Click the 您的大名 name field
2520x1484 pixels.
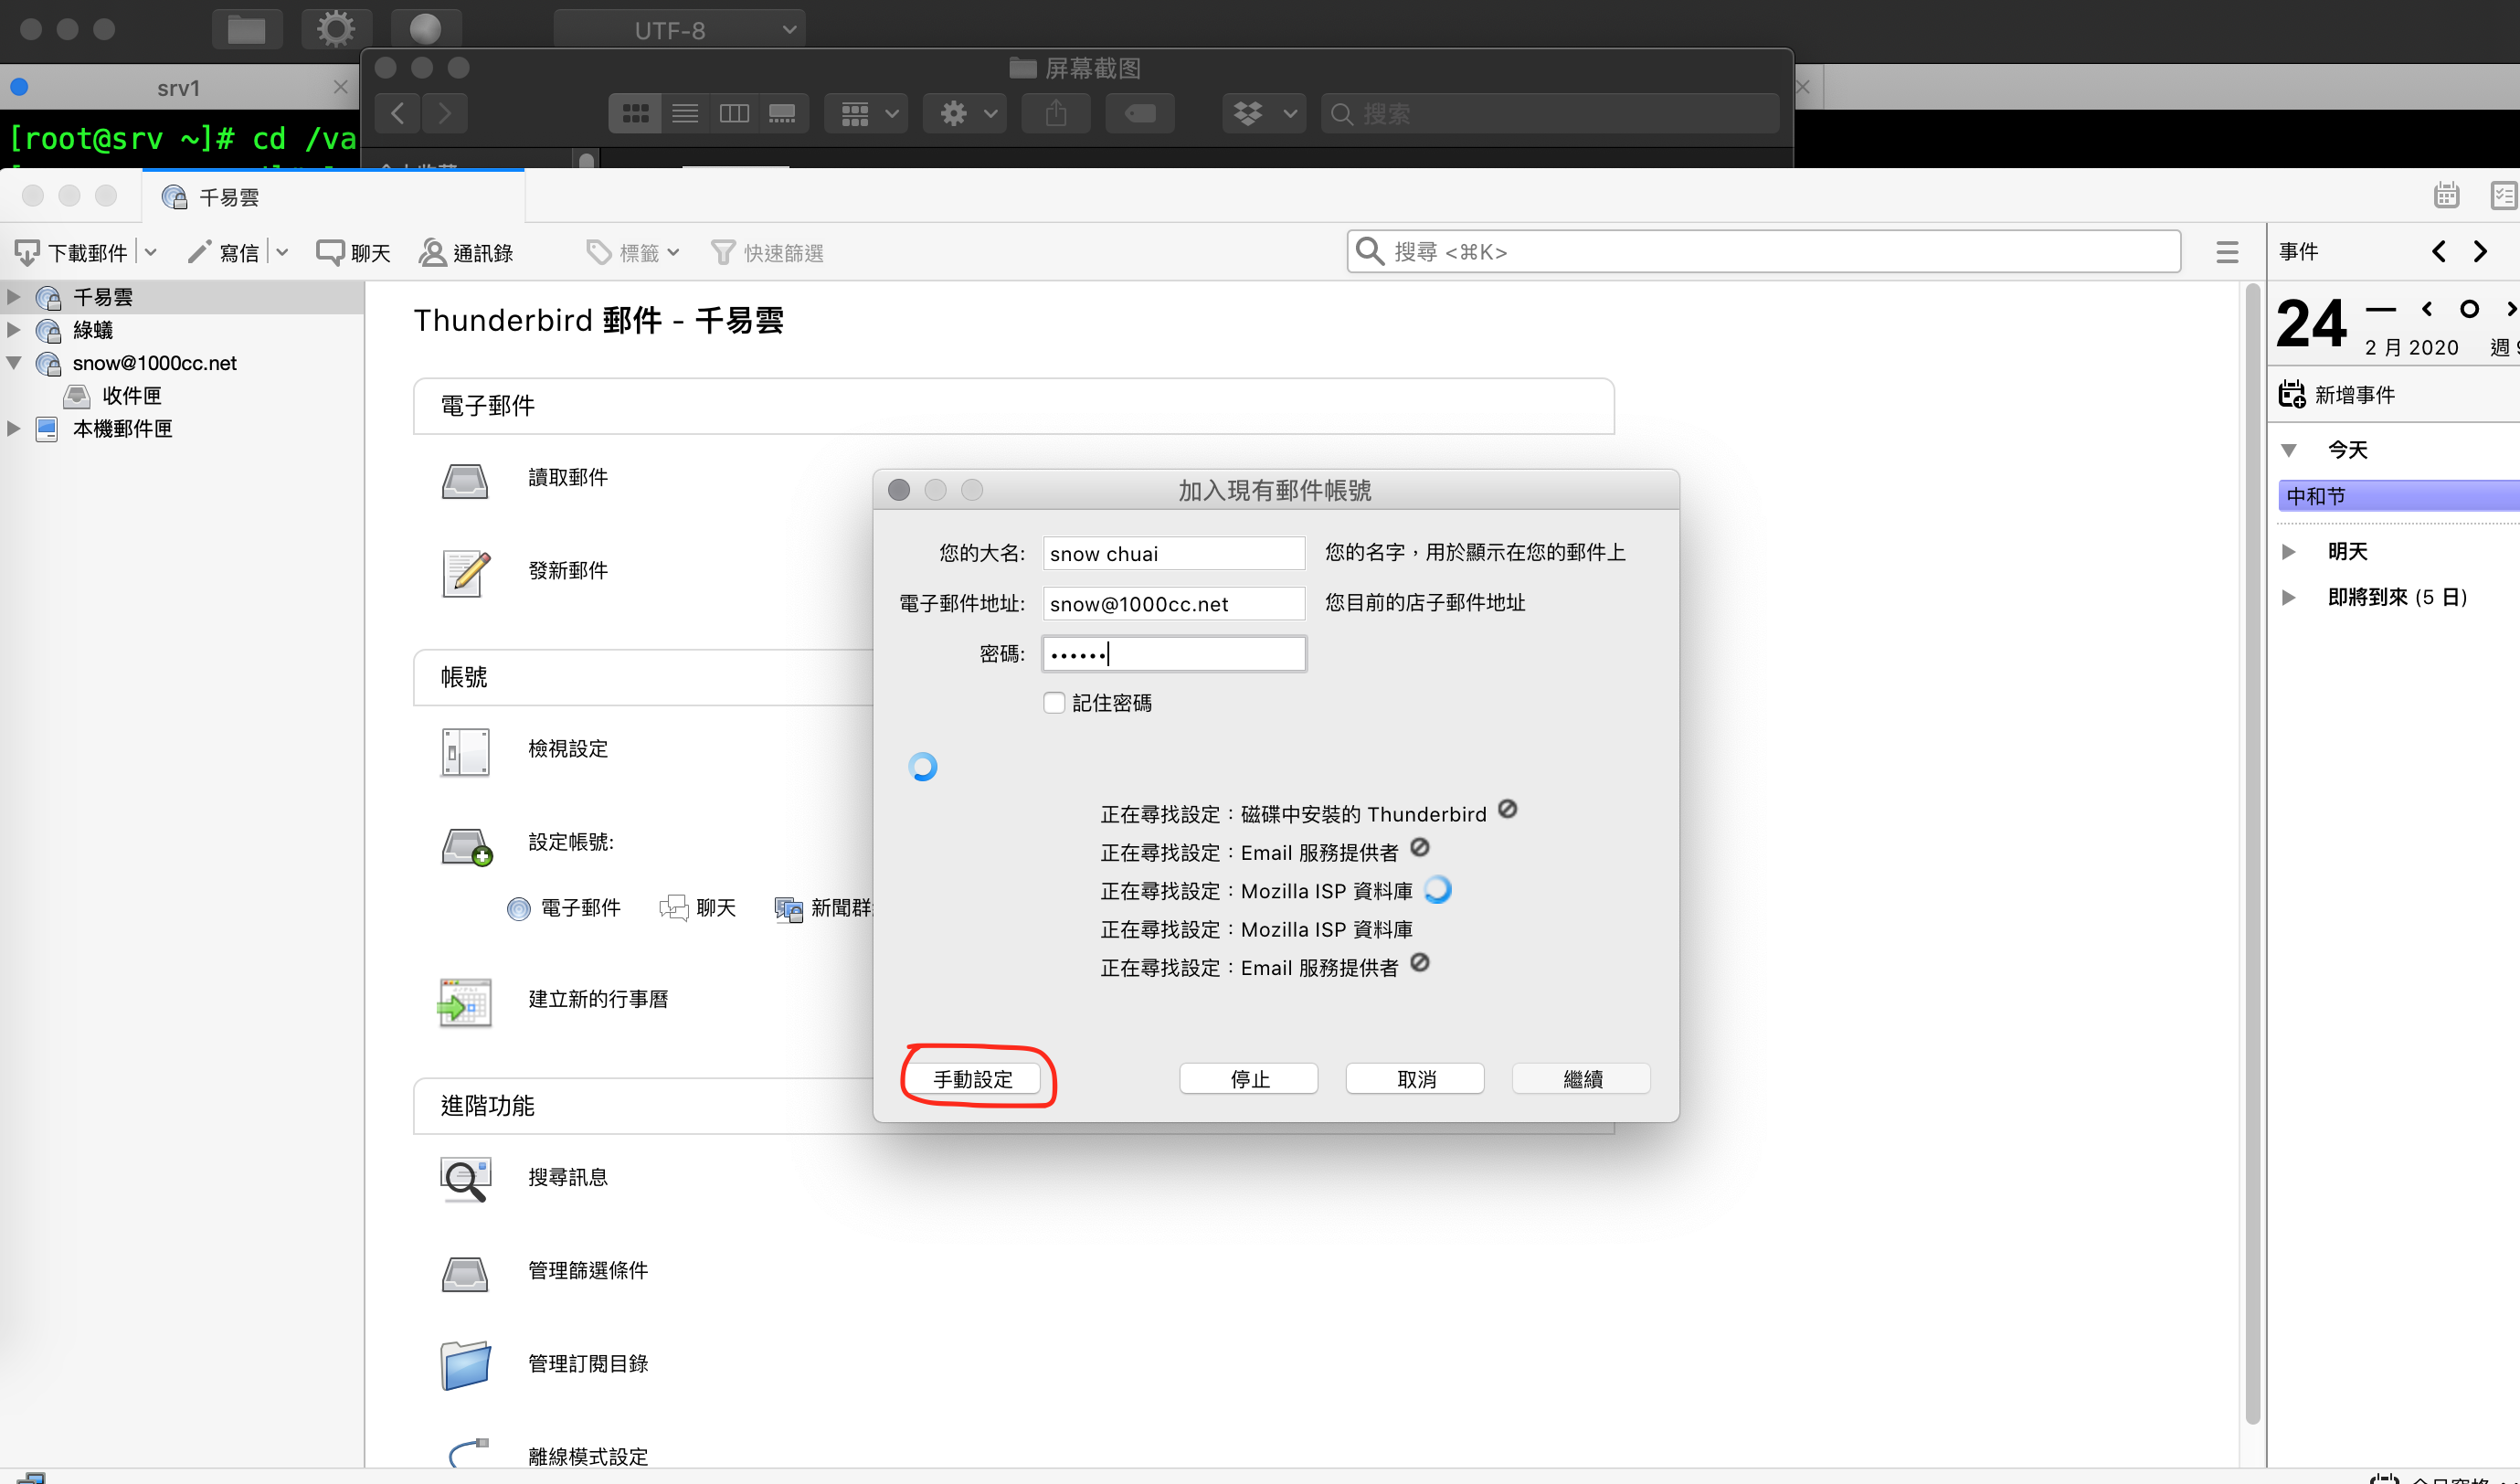tap(1173, 553)
